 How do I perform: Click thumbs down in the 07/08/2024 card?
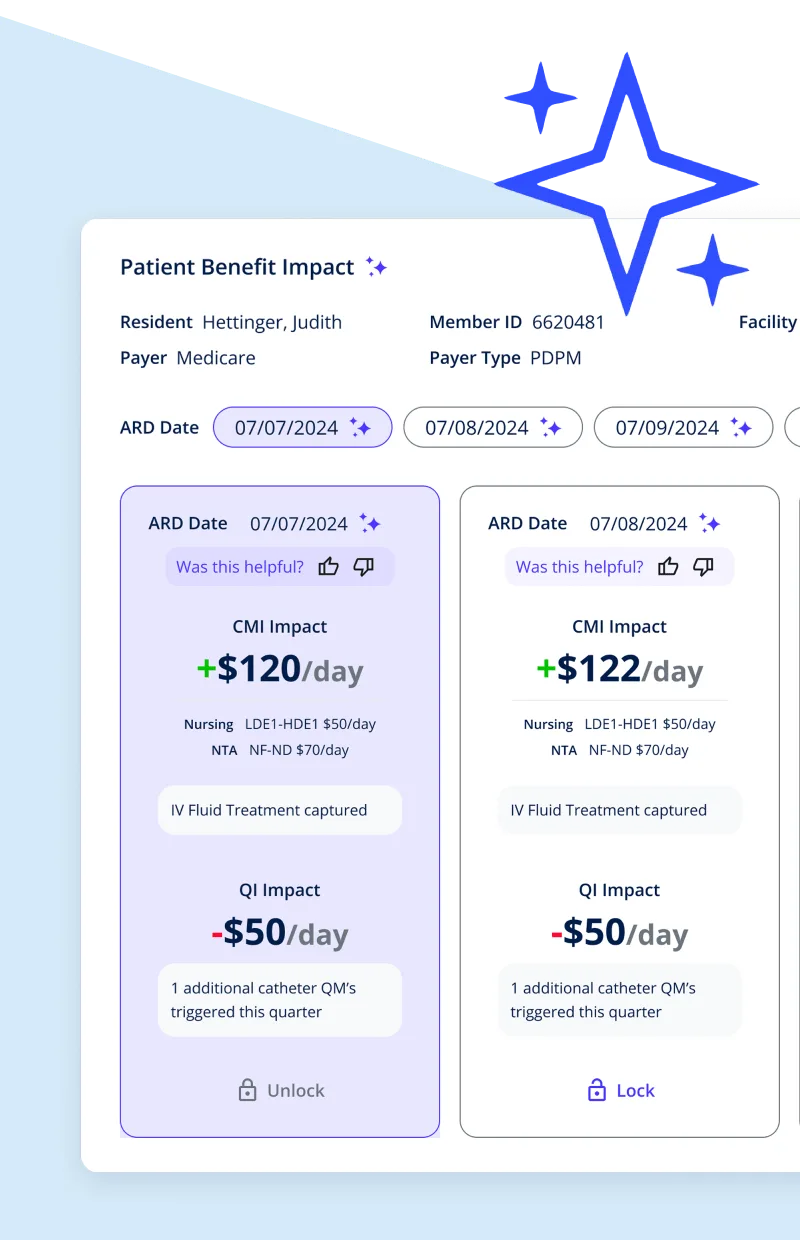click(704, 567)
